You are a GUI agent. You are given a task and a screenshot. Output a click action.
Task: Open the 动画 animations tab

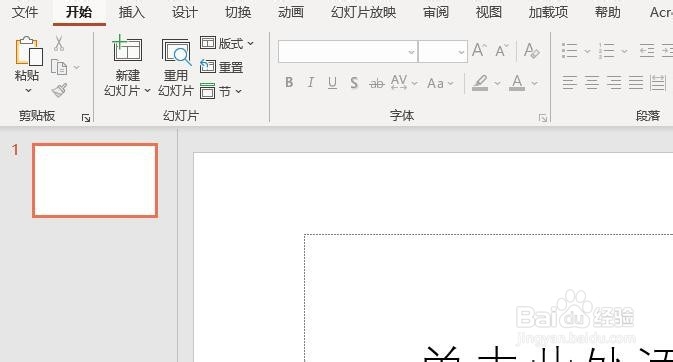tap(291, 12)
